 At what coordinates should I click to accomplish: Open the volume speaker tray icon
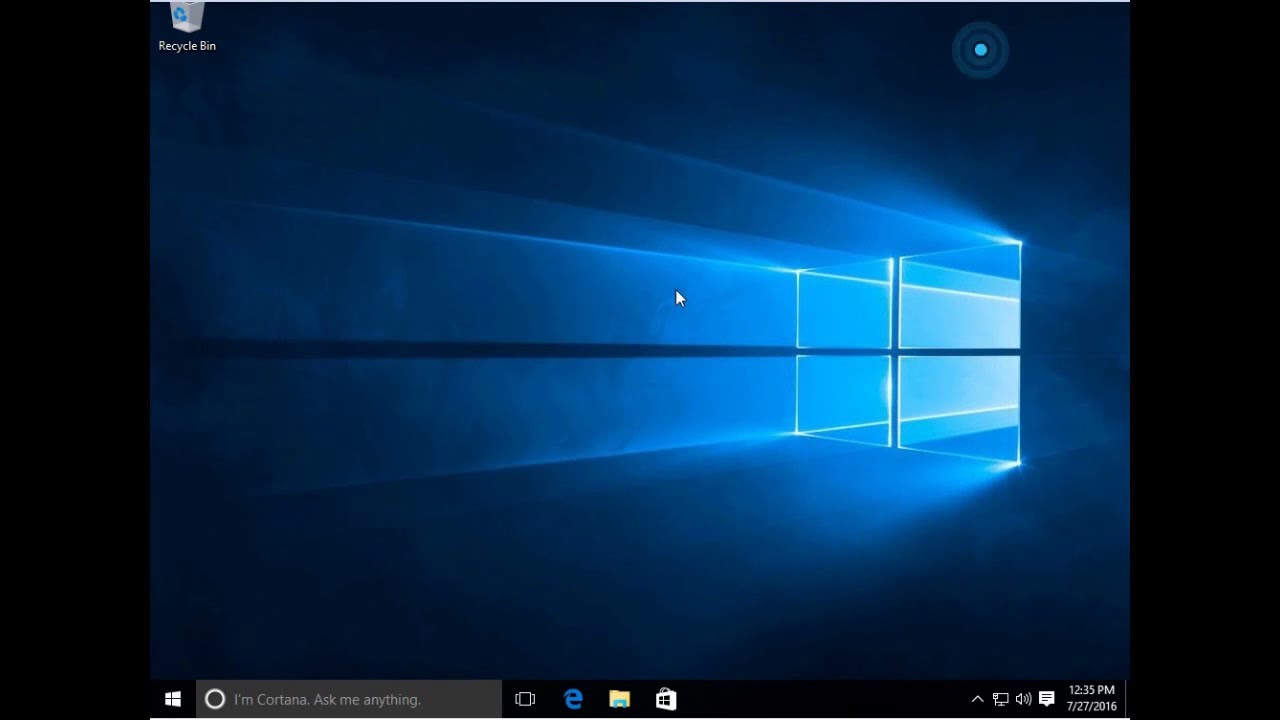pyautogui.click(x=1023, y=699)
